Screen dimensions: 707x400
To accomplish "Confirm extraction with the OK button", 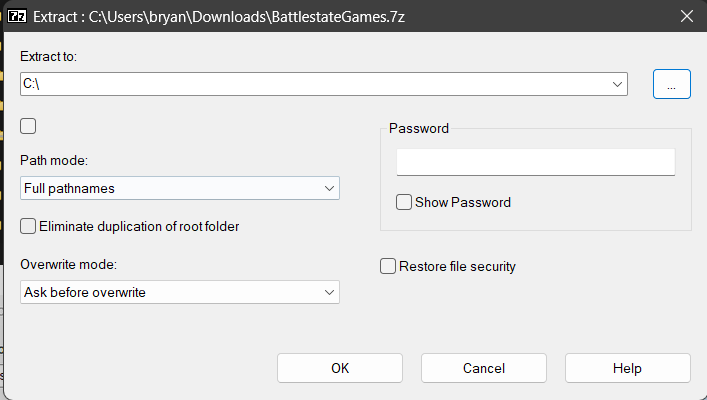I will [340, 368].
